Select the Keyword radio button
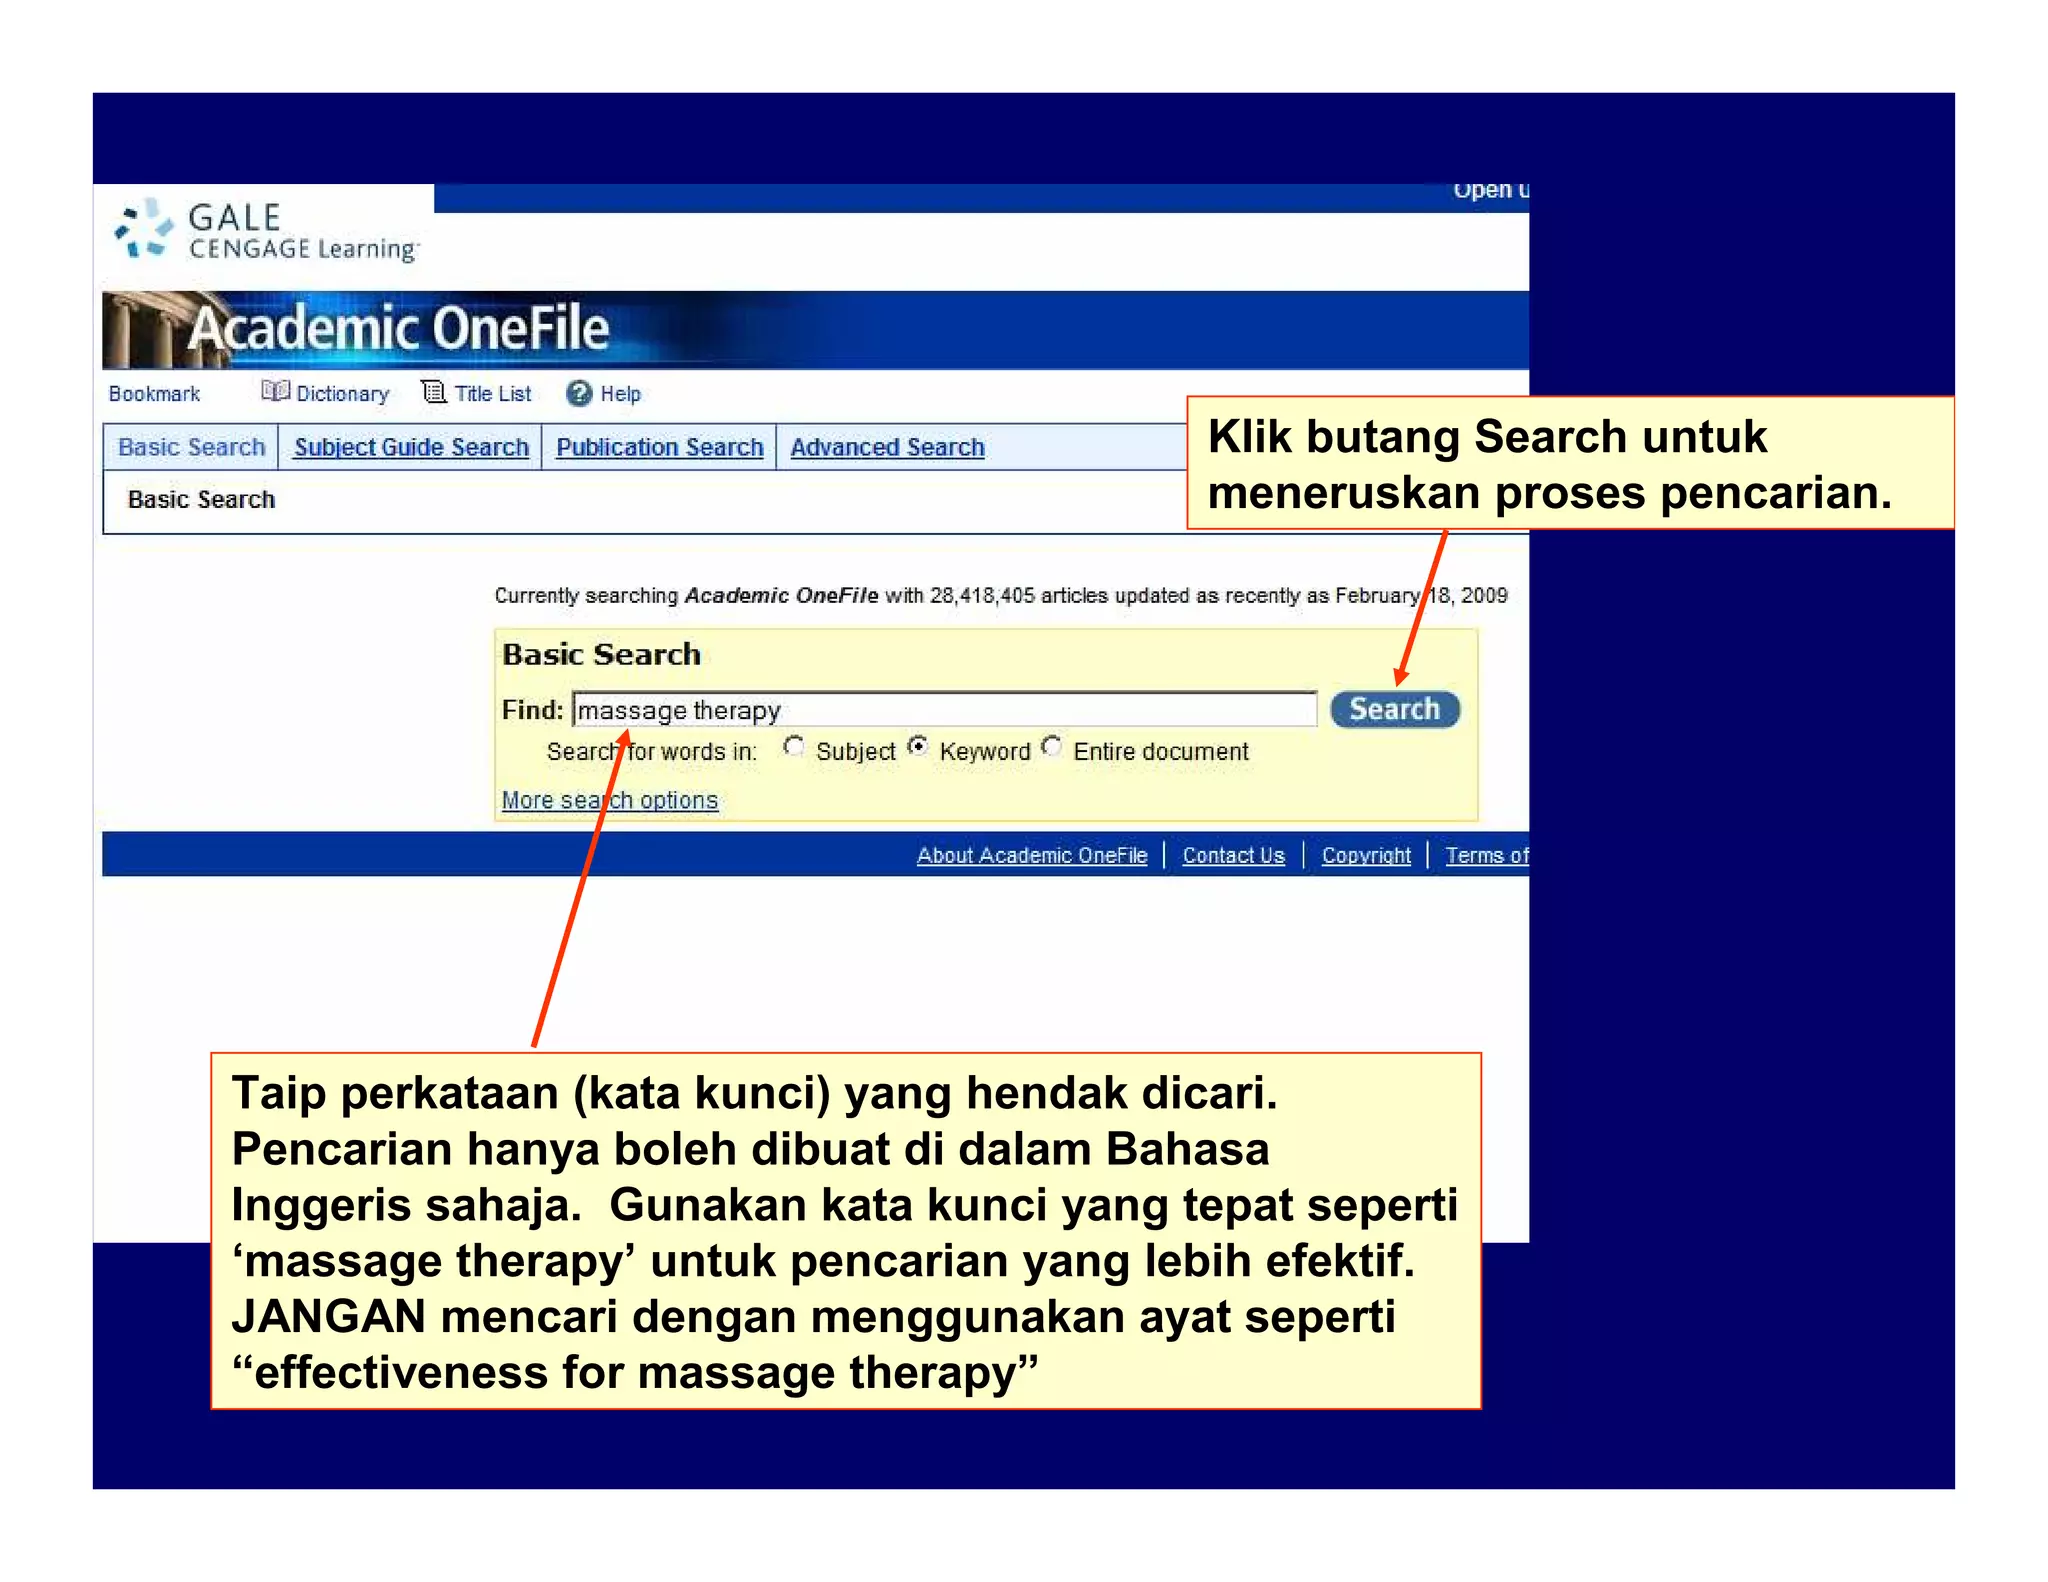The width and height of the screenshot is (2048, 1582). pos(917,747)
